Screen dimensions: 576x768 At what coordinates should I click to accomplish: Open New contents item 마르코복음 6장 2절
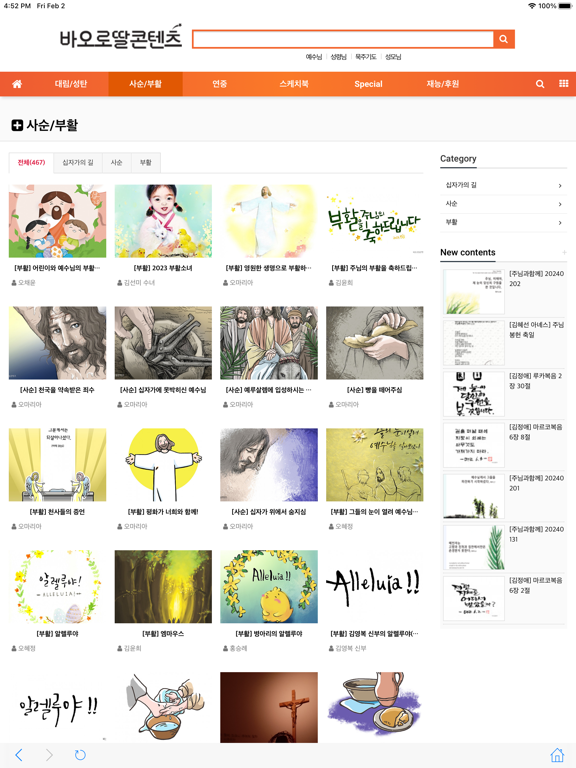[x=504, y=598]
